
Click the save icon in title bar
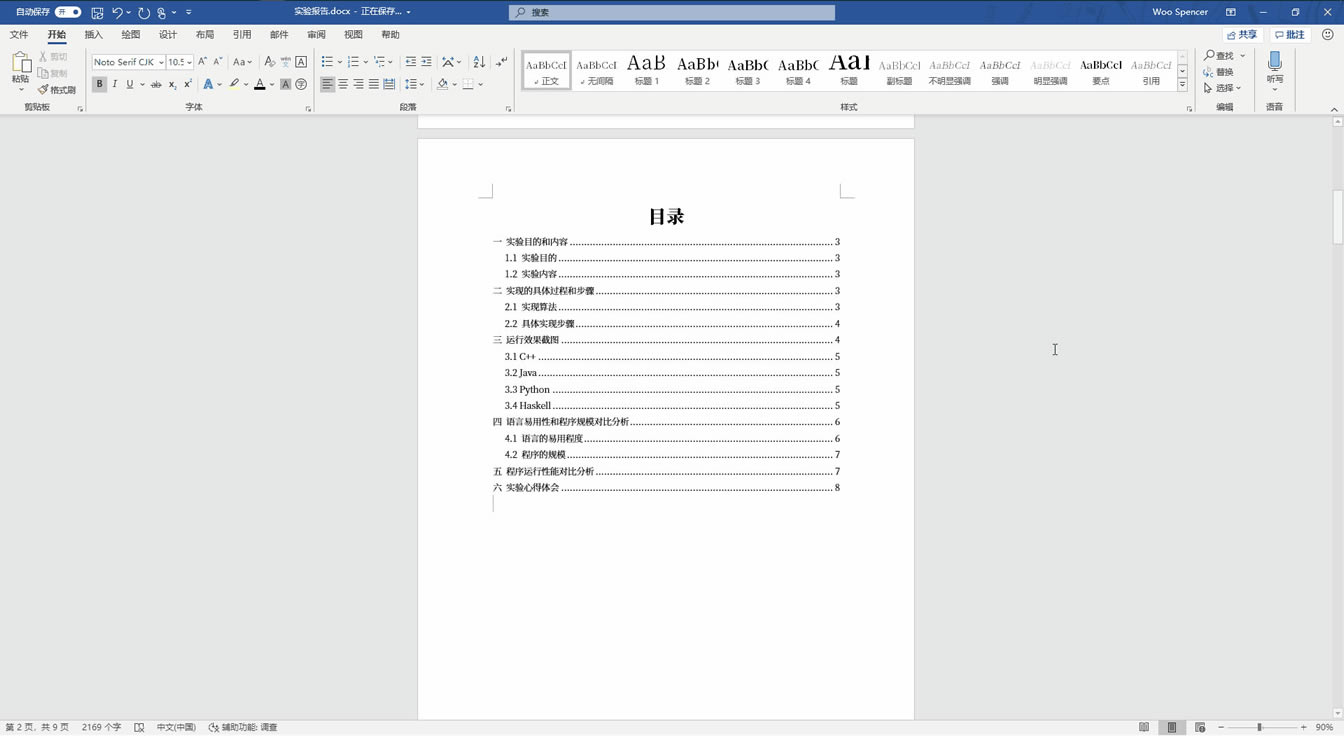tap(97, 12)
